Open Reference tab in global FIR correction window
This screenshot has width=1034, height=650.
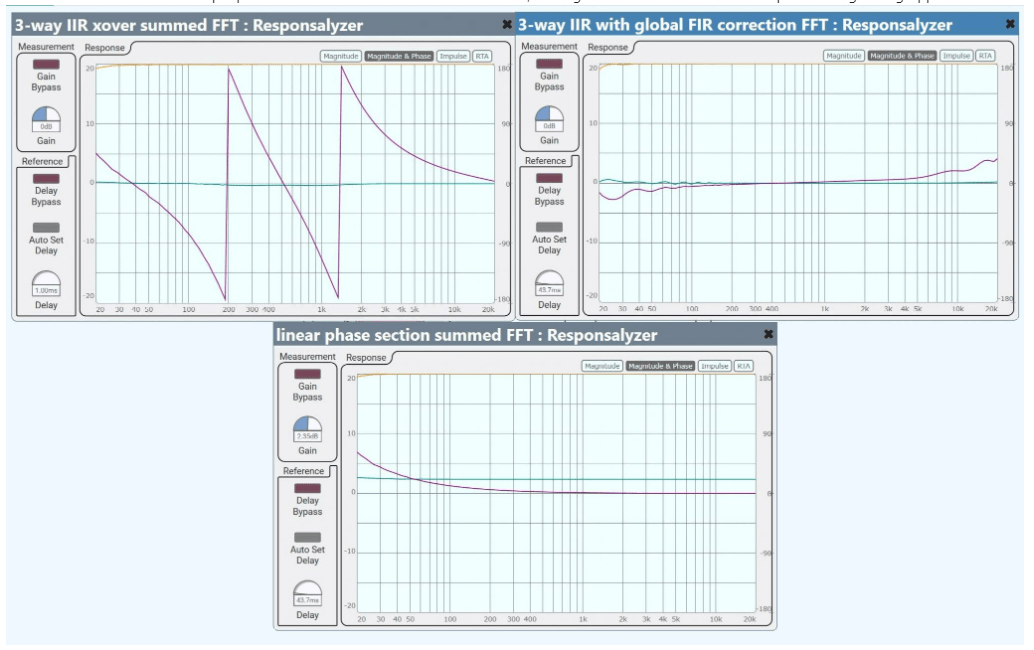click(545, 161)
